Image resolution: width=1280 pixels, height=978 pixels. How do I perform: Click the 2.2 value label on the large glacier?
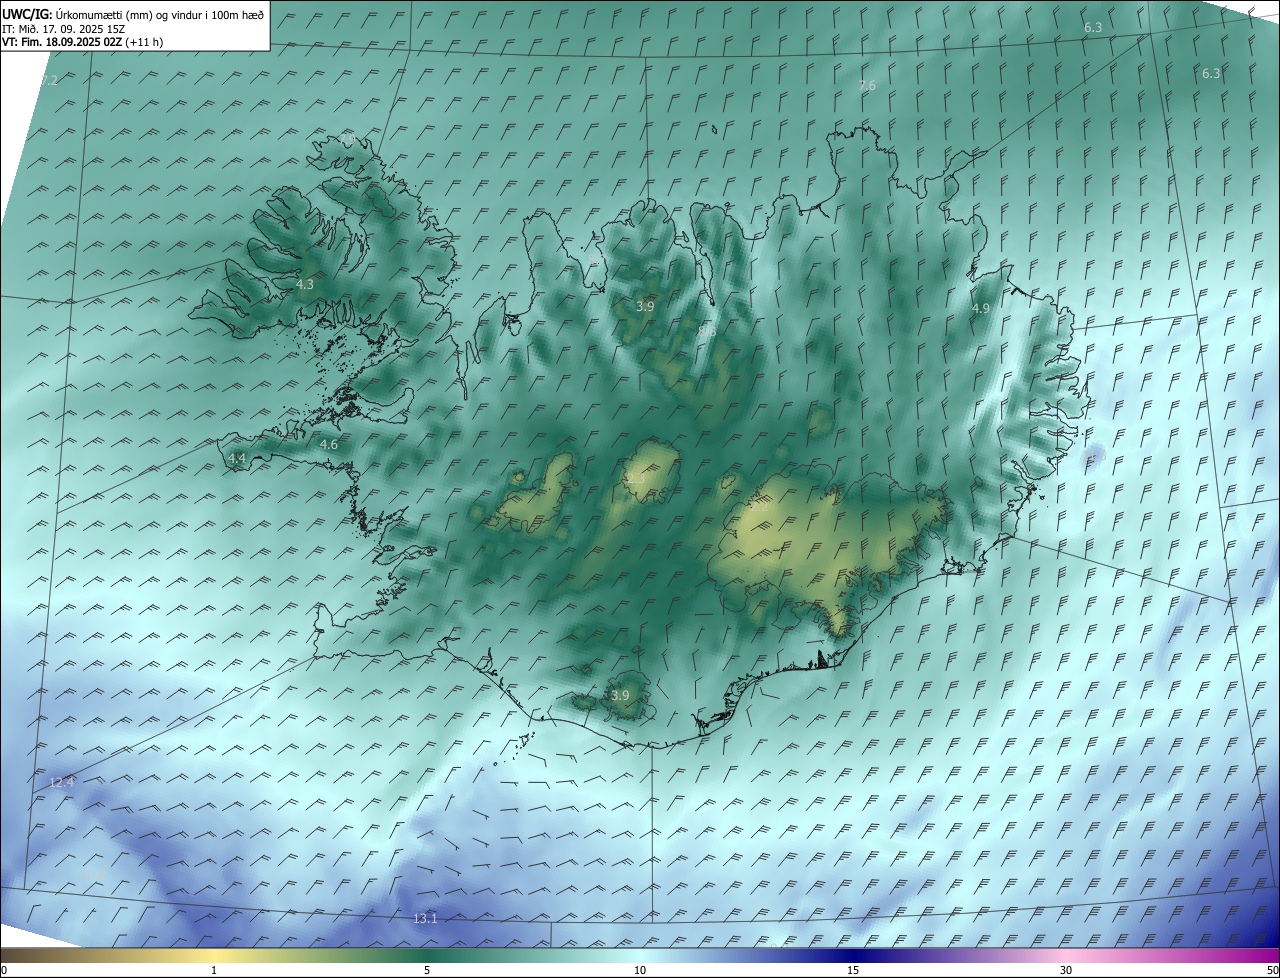(759, 507)
